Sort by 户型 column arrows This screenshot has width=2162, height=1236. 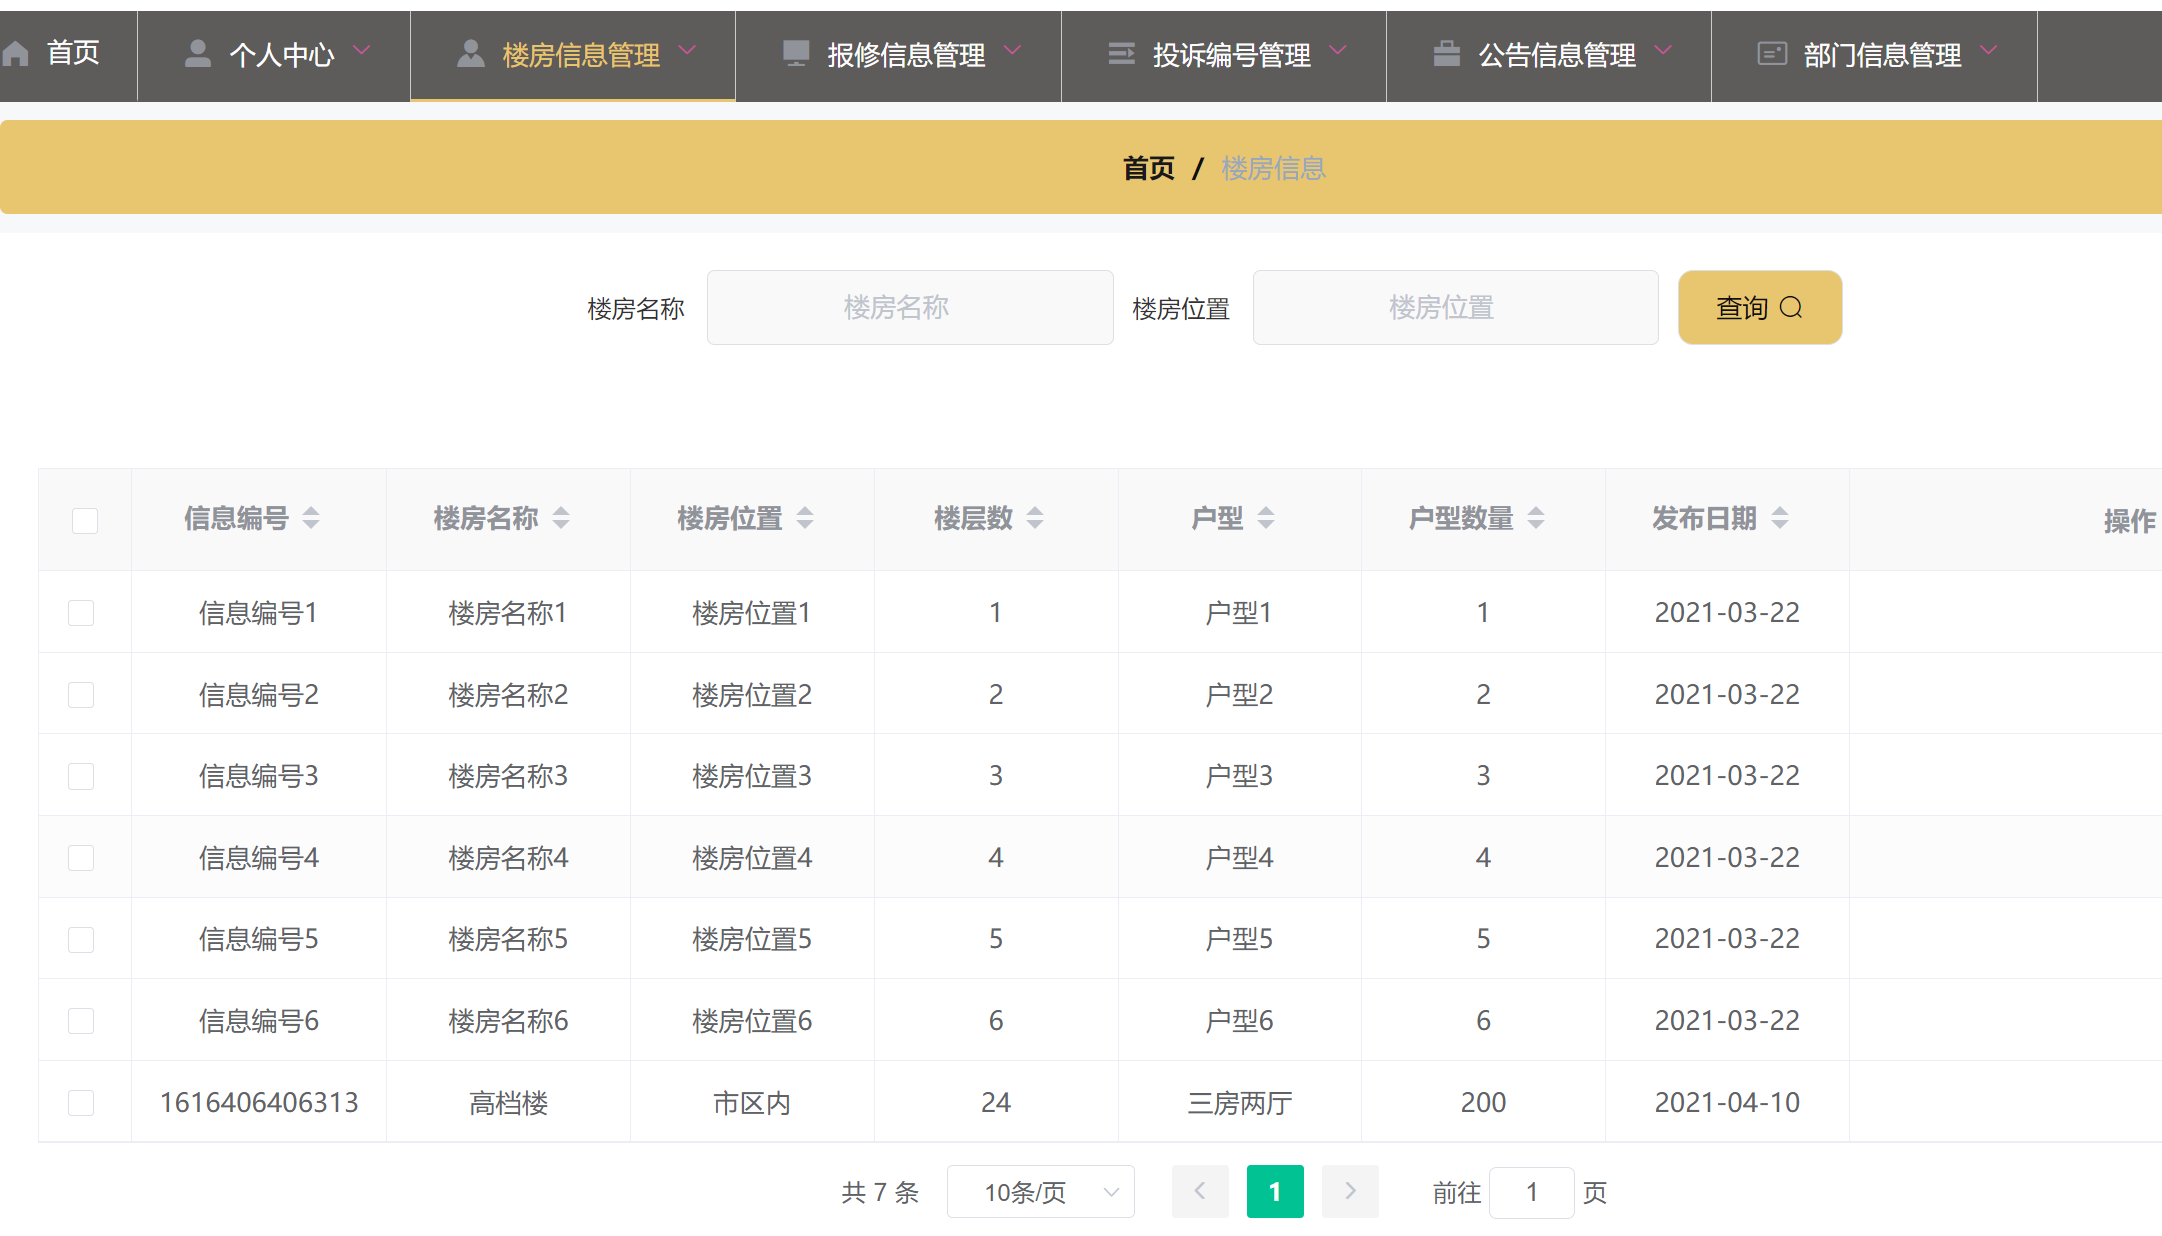tap(1266, 518)
